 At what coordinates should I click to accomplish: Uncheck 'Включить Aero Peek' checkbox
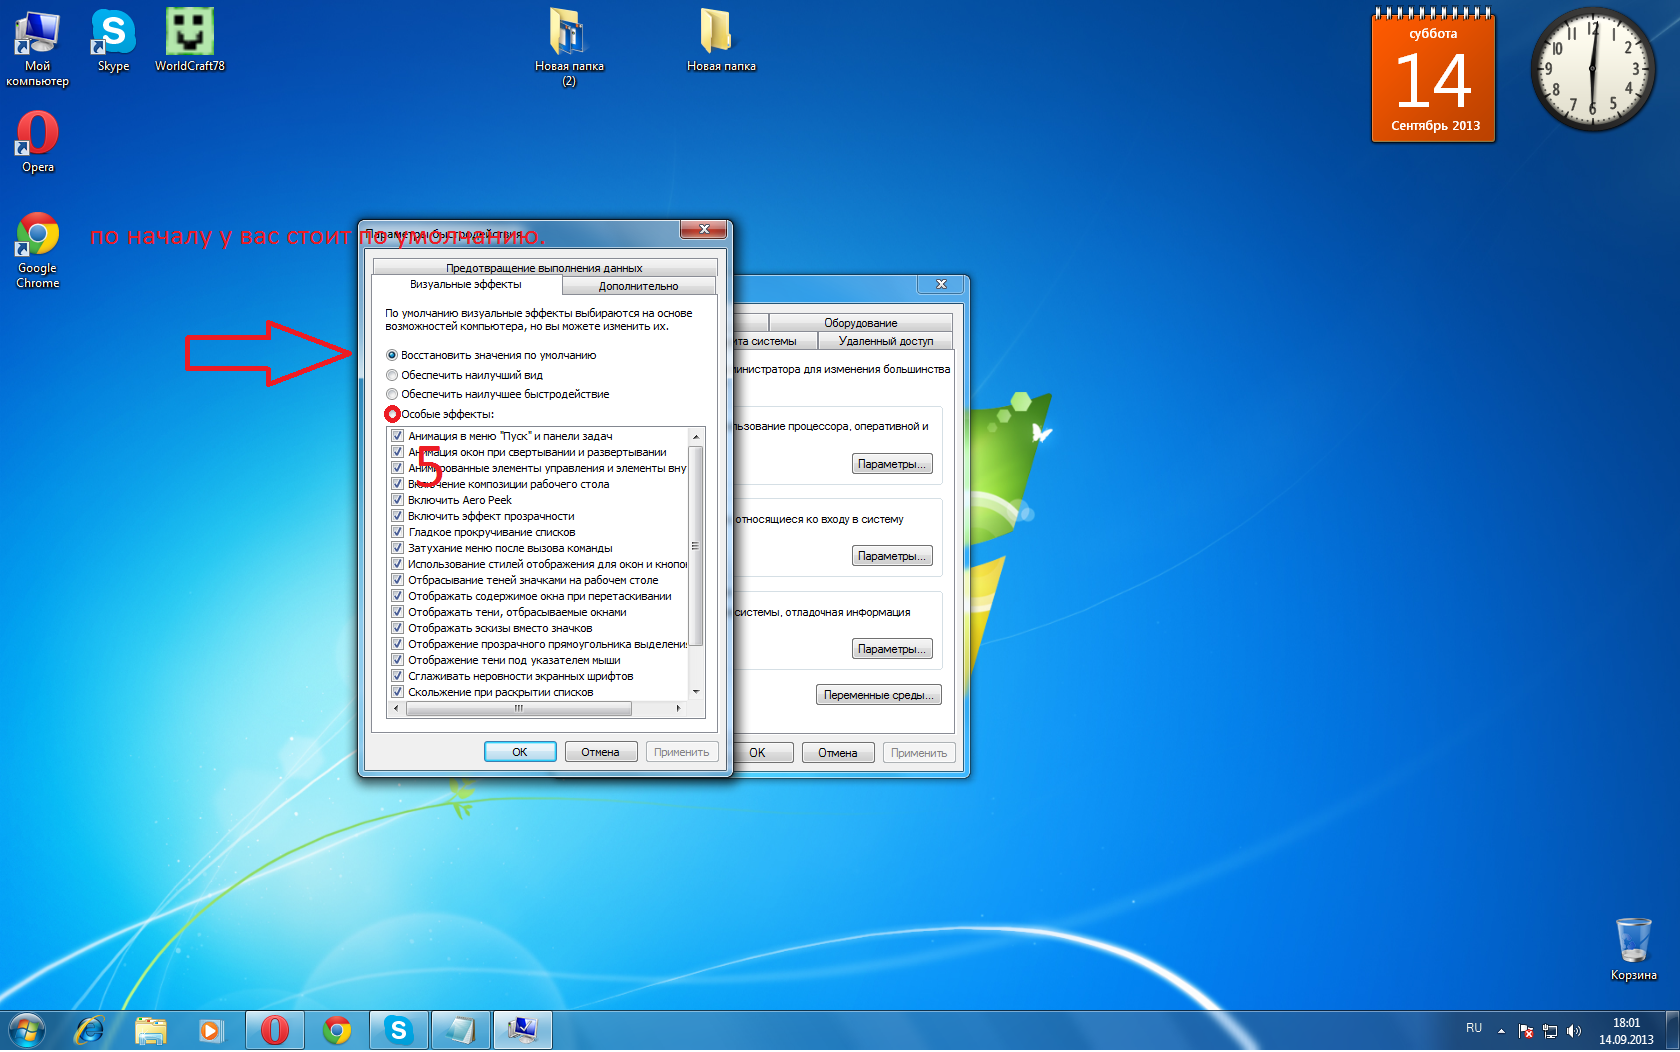click(x=397, y=500)
